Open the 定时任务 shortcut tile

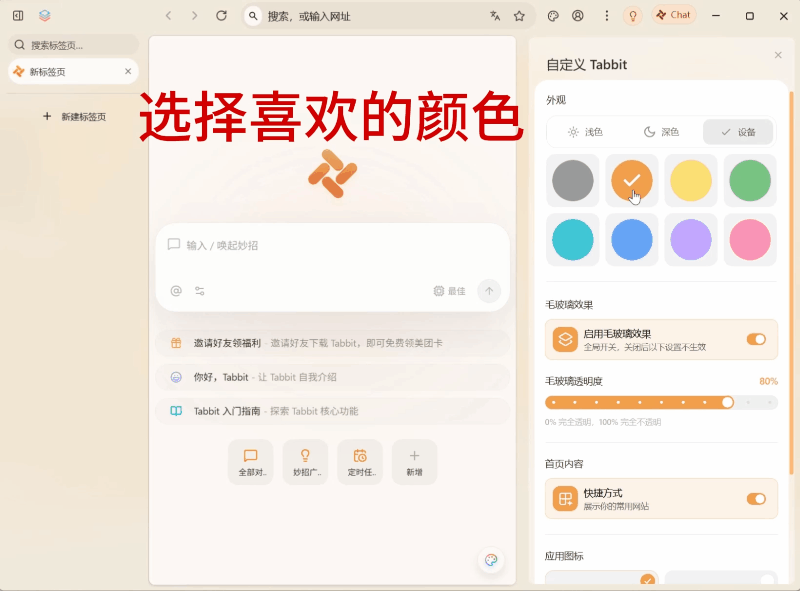[360, 462]
